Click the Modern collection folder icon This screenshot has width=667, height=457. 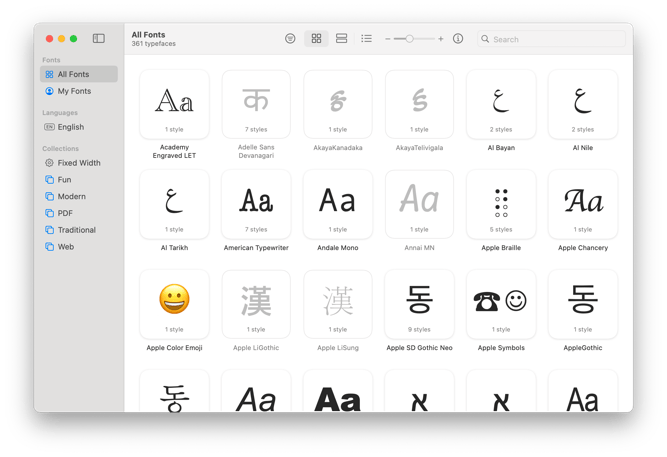coord(49,196)
